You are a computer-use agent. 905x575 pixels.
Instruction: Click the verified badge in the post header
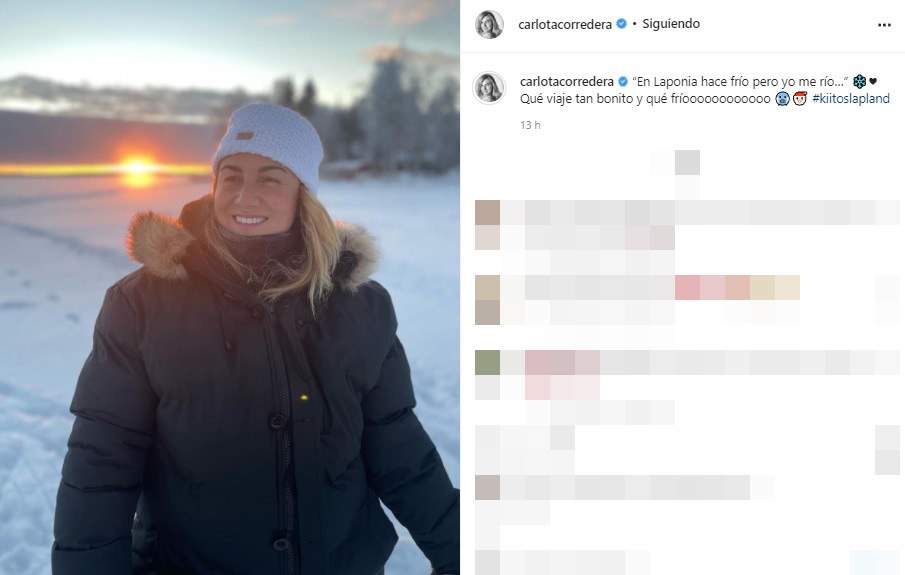pyautogui.click(x=622, y=24)
